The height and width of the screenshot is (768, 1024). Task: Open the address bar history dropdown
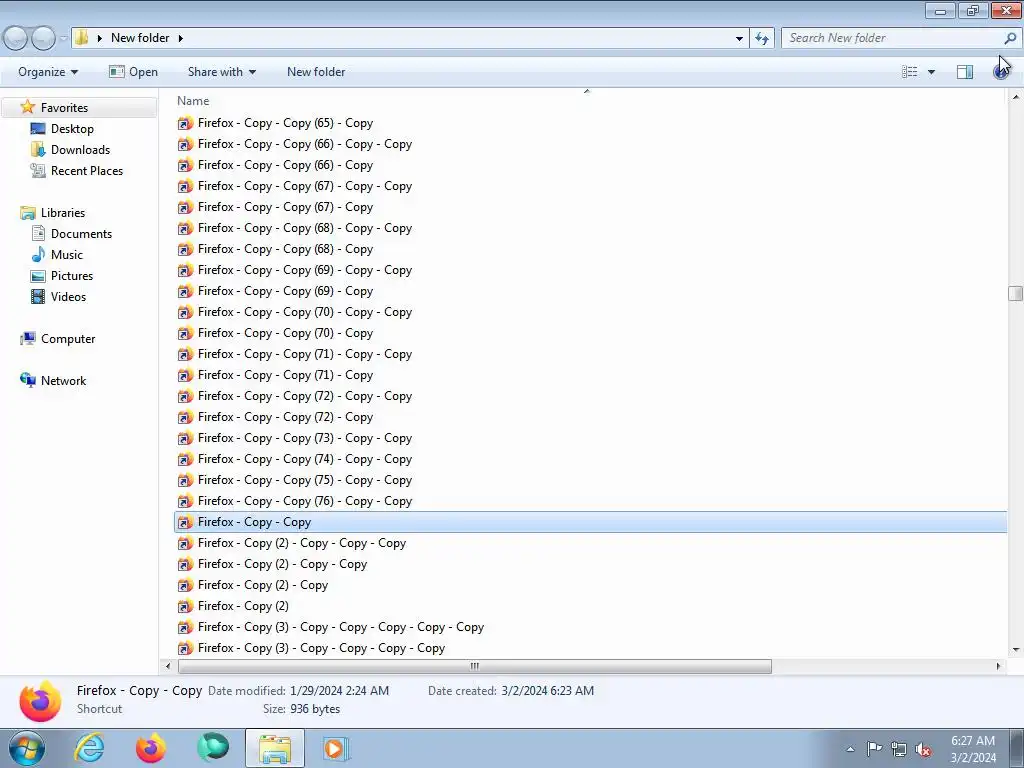pyautogui.click(x=739, y=39)
